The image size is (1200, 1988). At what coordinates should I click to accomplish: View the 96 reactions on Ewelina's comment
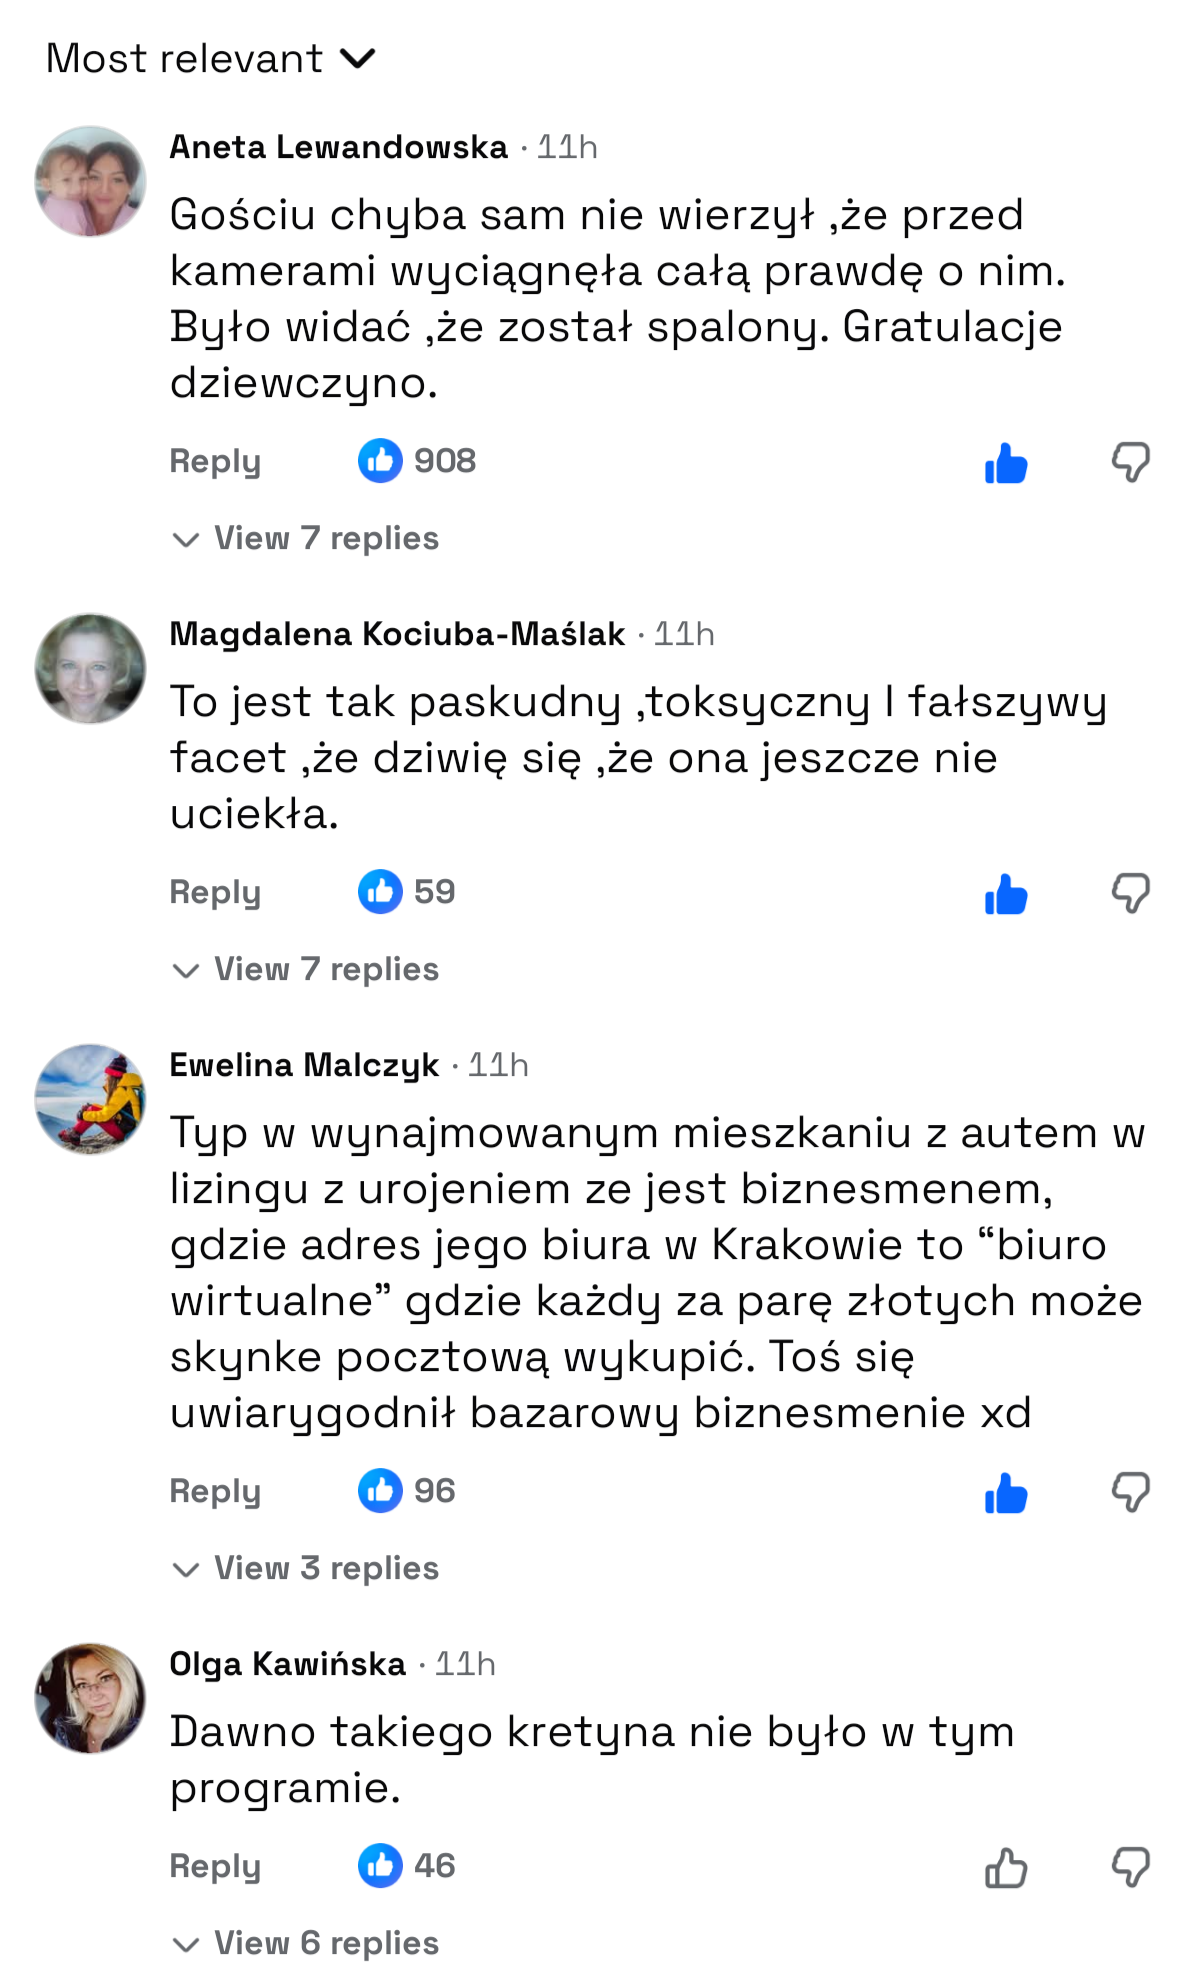407,1491
